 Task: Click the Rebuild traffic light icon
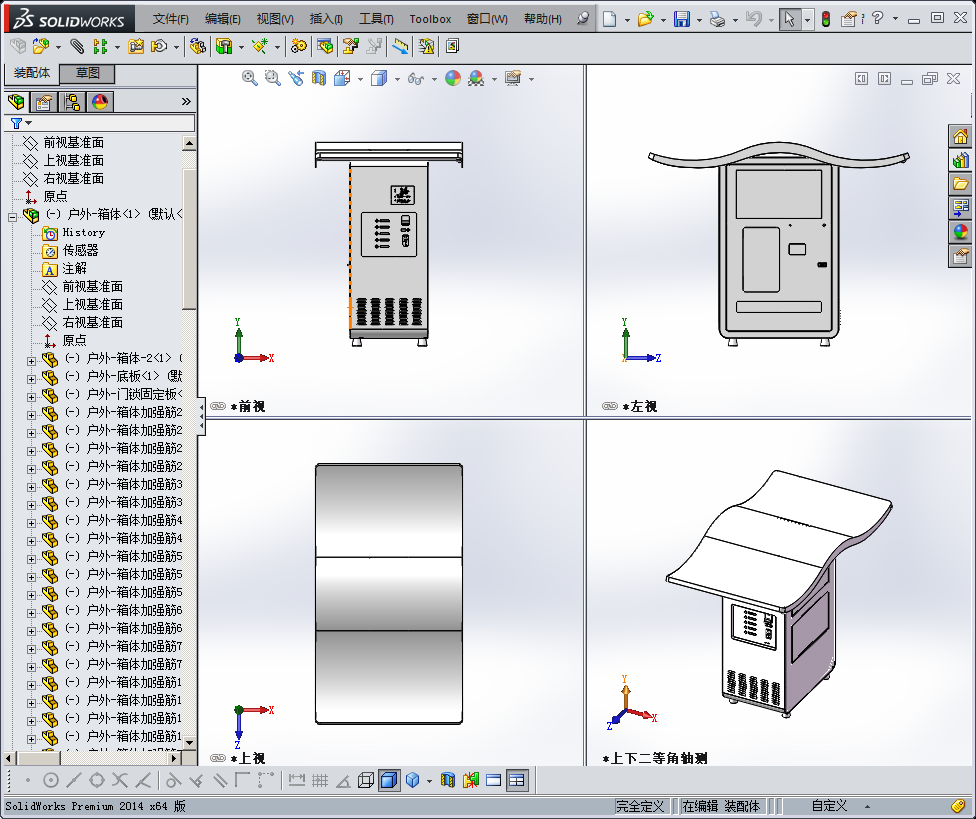point(826,19)
